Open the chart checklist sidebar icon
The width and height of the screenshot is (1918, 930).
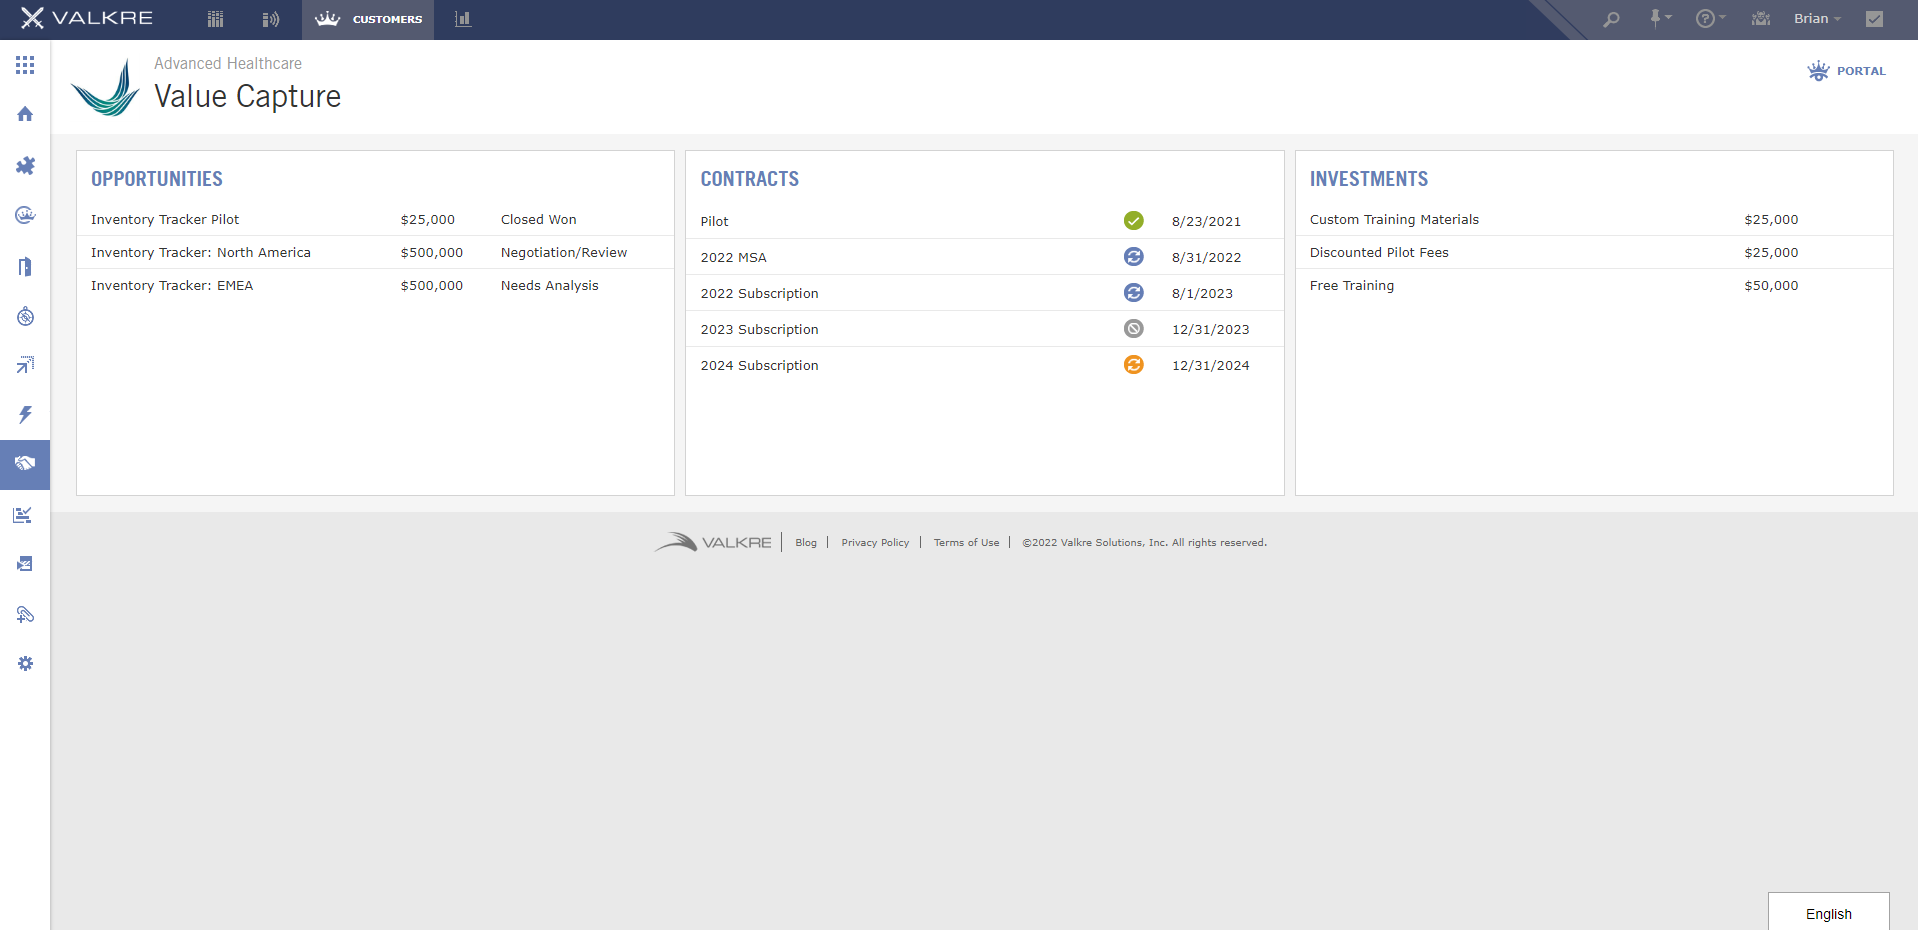23,515
